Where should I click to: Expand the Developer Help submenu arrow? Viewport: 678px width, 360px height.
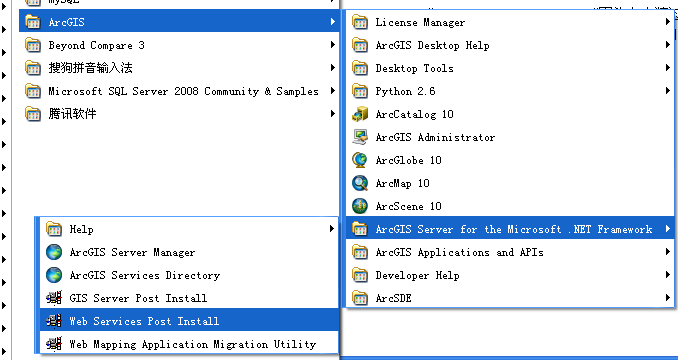tap(668, 274)
